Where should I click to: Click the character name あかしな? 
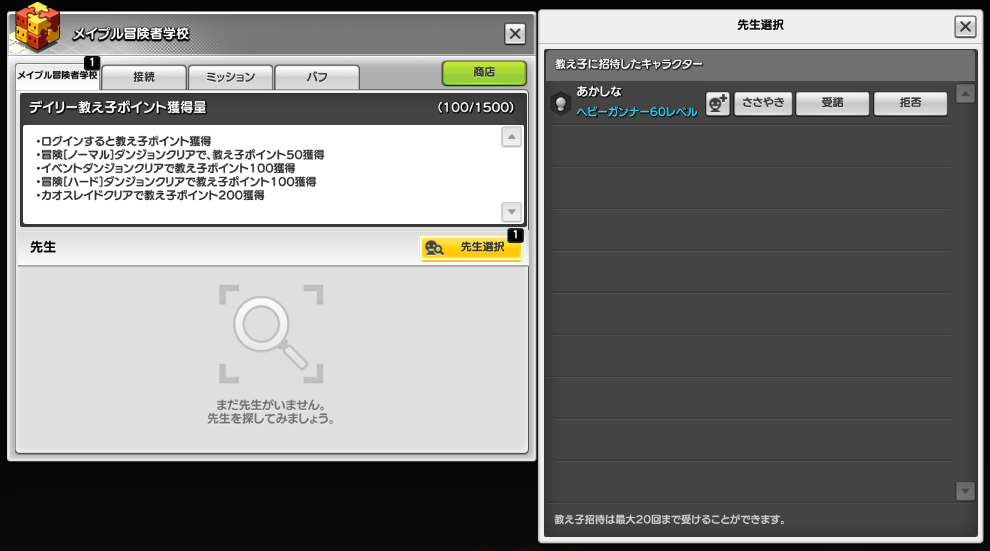pyautogui.click(x=599, y=92)
